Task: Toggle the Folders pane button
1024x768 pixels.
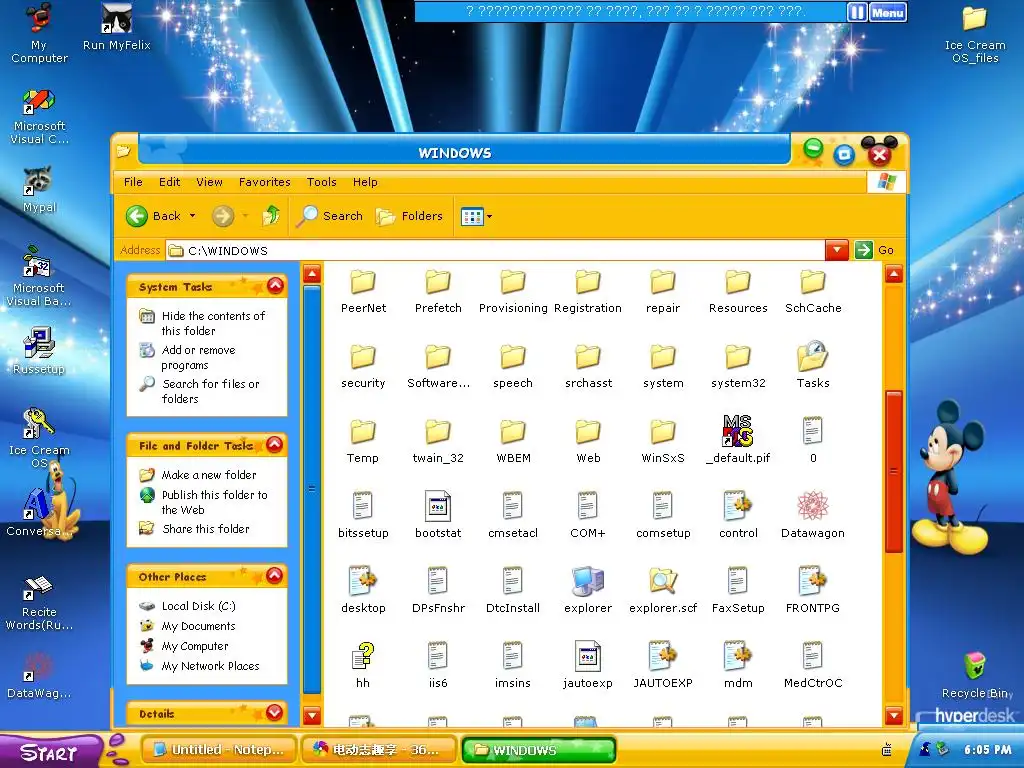Action: [409, 216]
